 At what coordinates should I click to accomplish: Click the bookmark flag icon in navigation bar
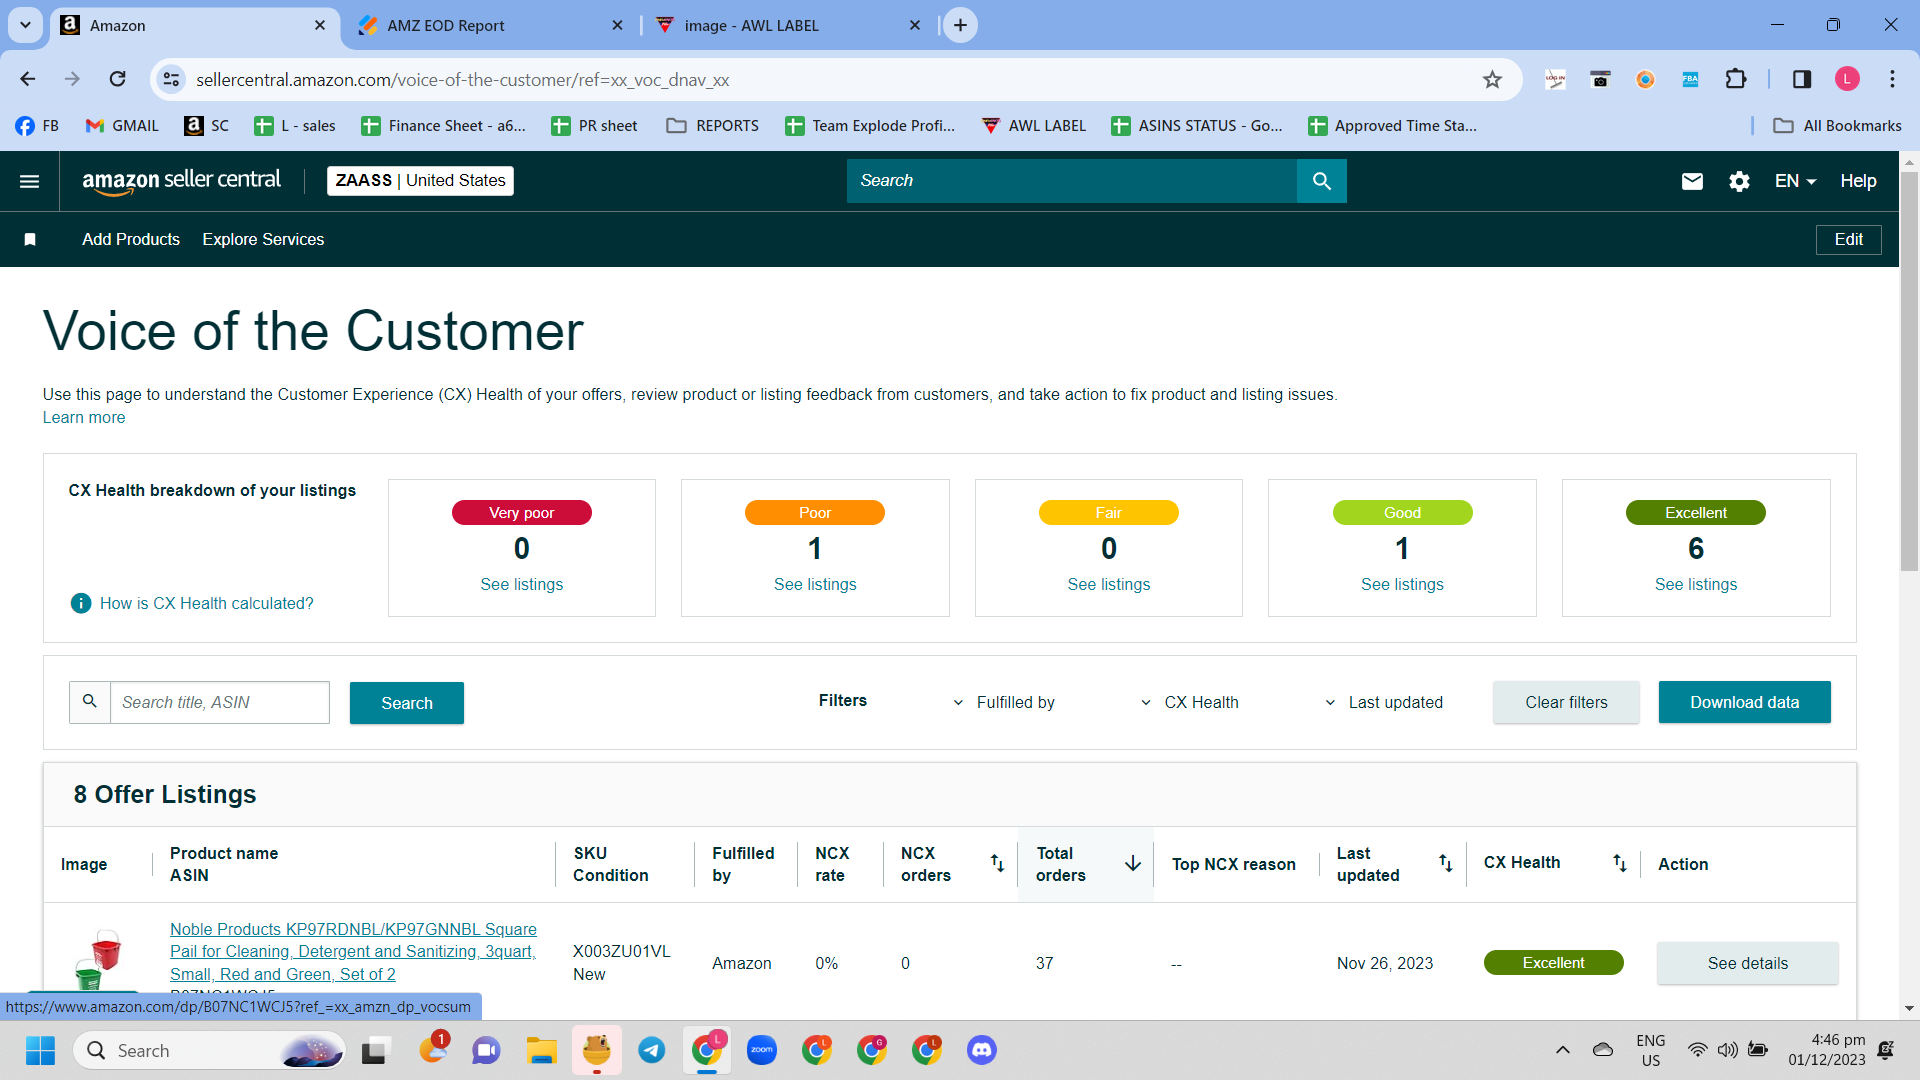pyautogui.click(x=30, y=239)
